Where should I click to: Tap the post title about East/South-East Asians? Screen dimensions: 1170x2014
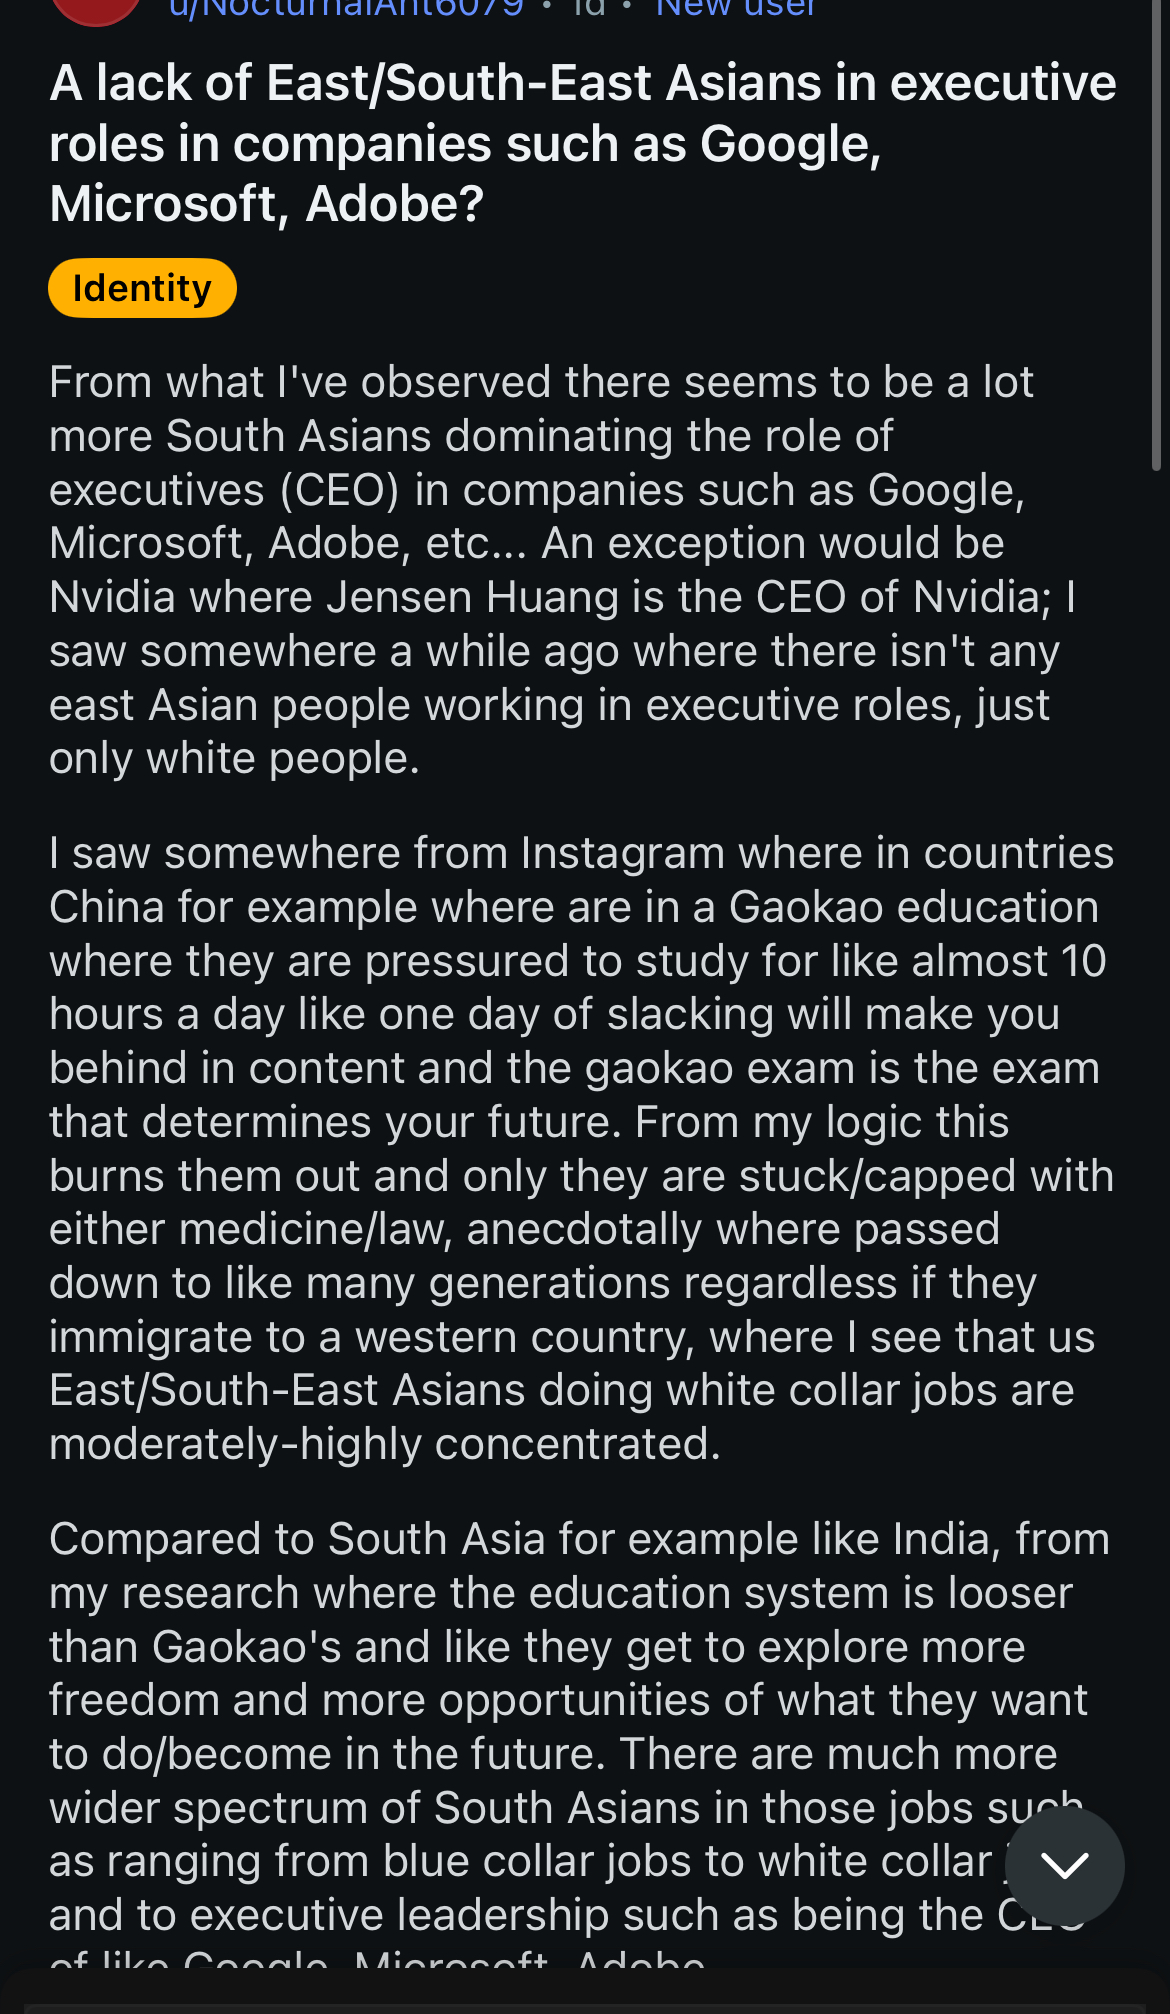pyautogui.click(x=582, y=143)
